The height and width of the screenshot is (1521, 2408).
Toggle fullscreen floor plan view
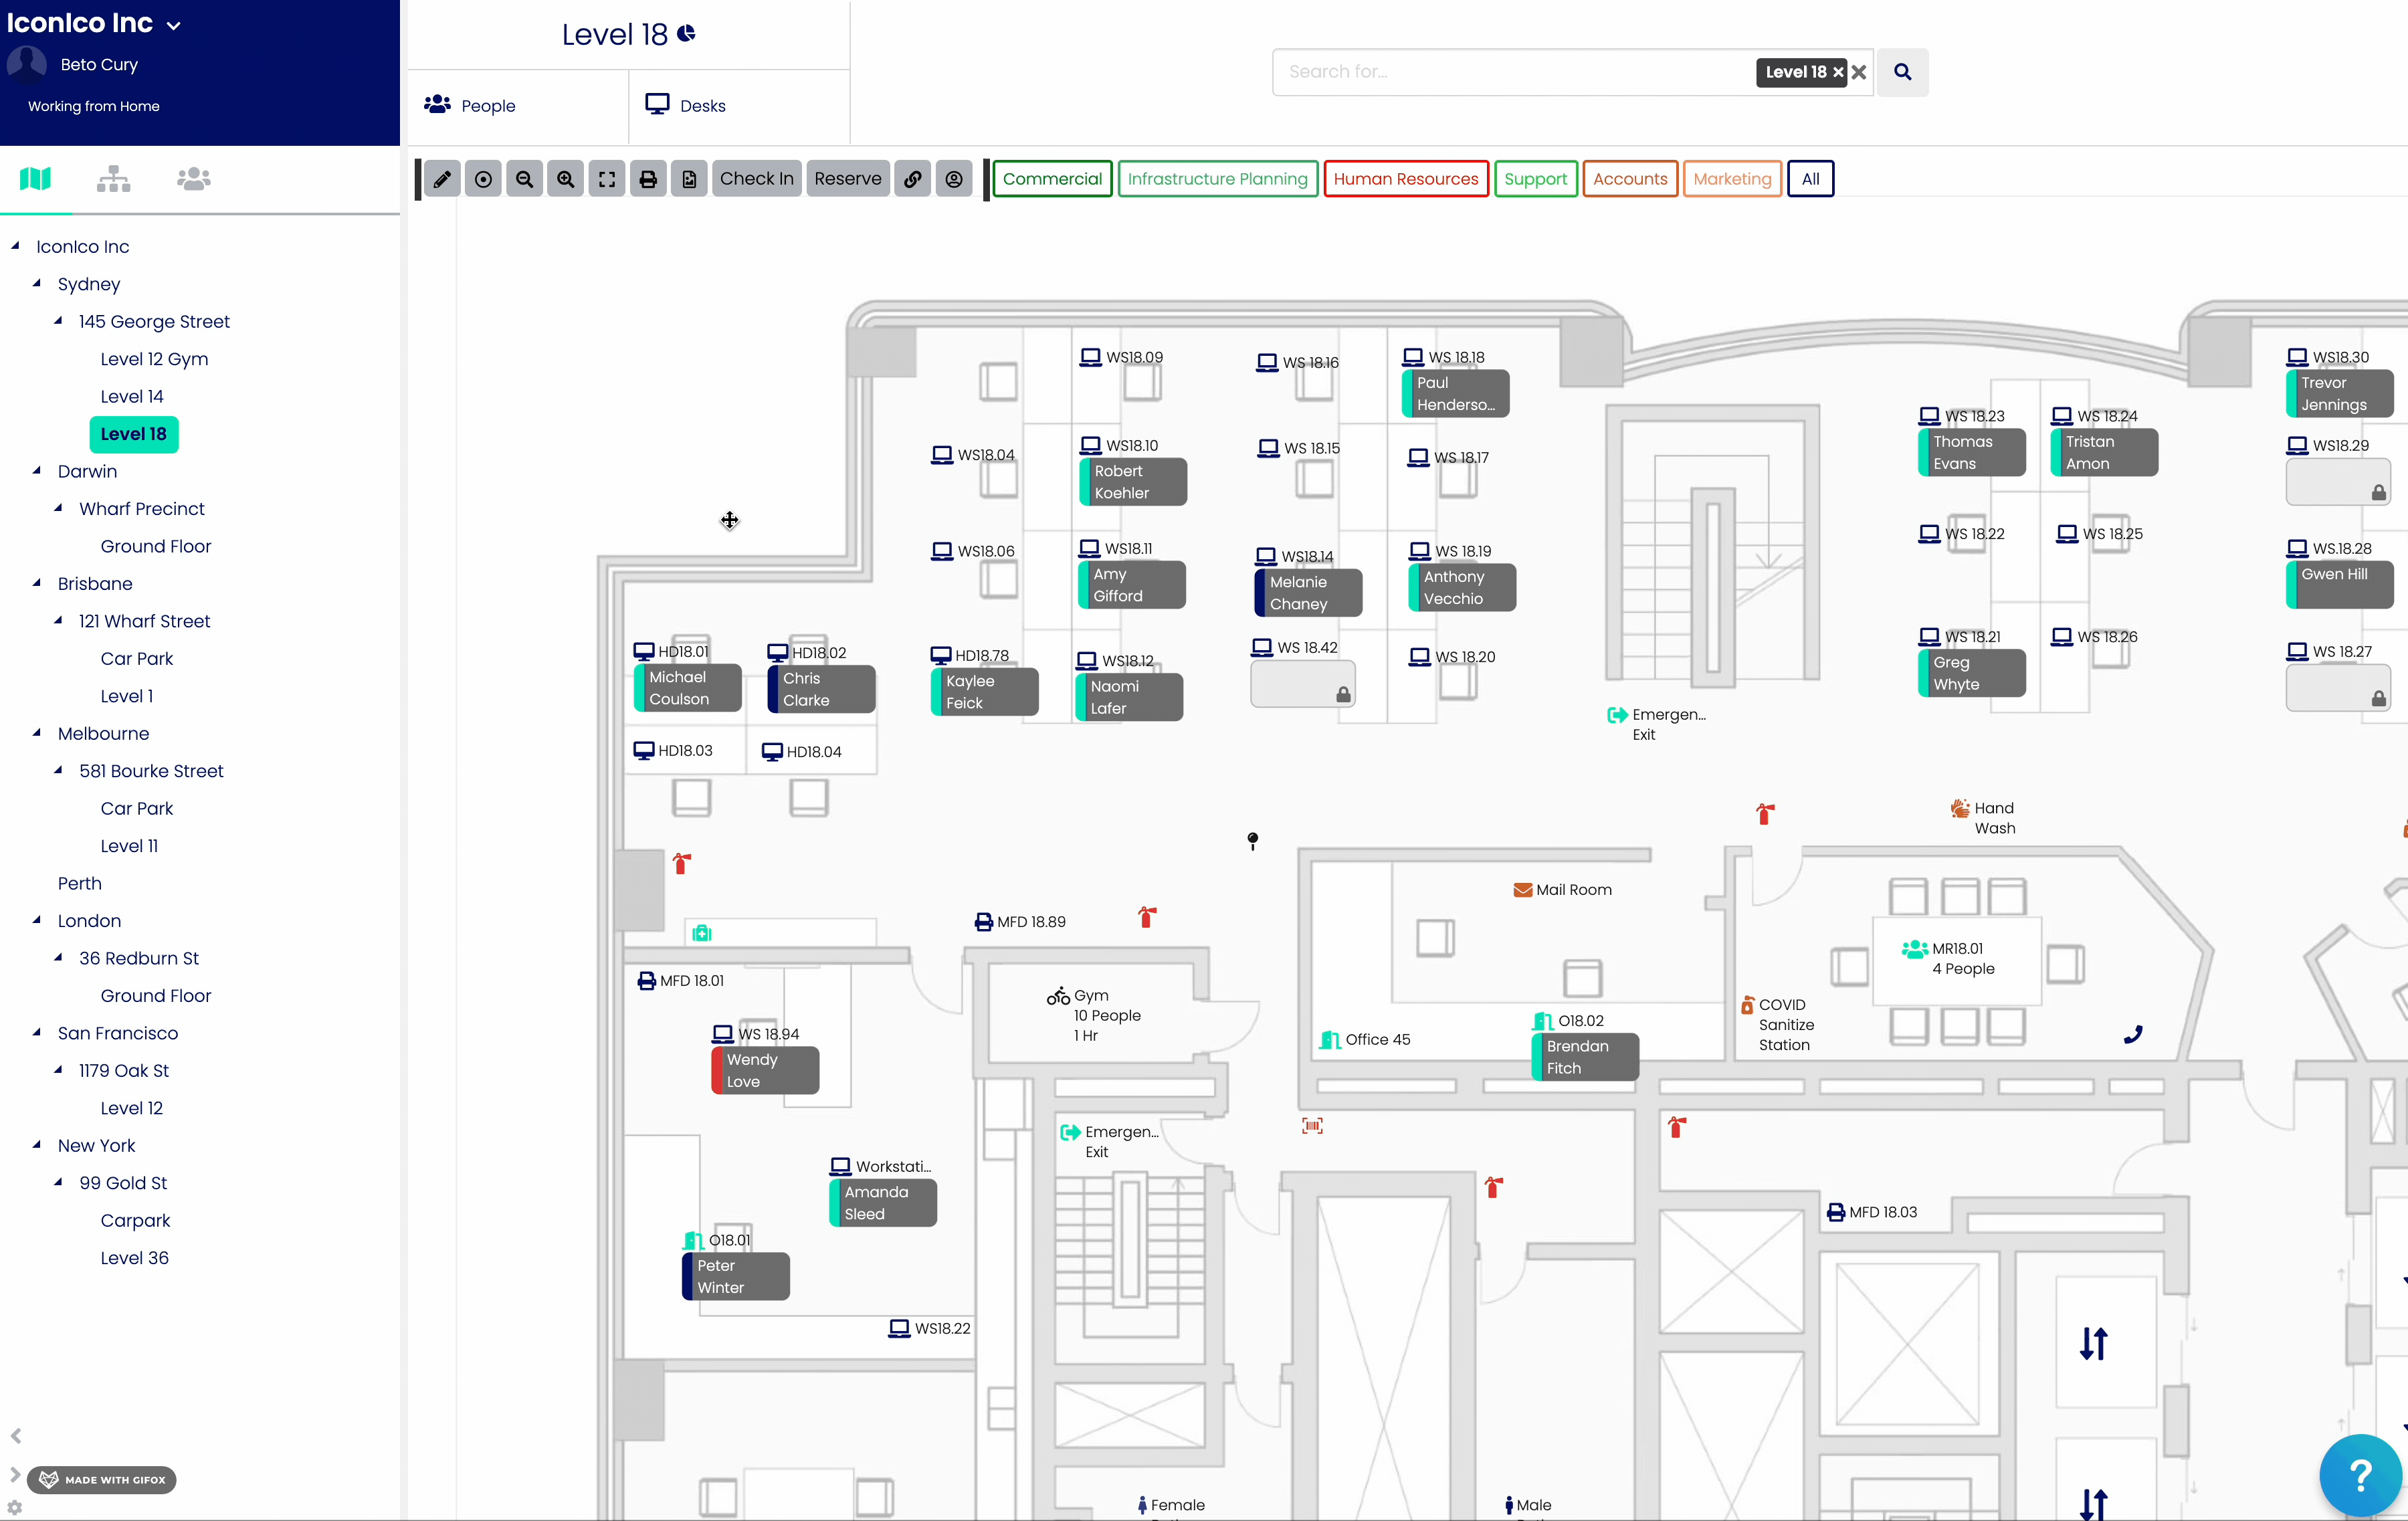pyautogui.click(x=607, y=179)
